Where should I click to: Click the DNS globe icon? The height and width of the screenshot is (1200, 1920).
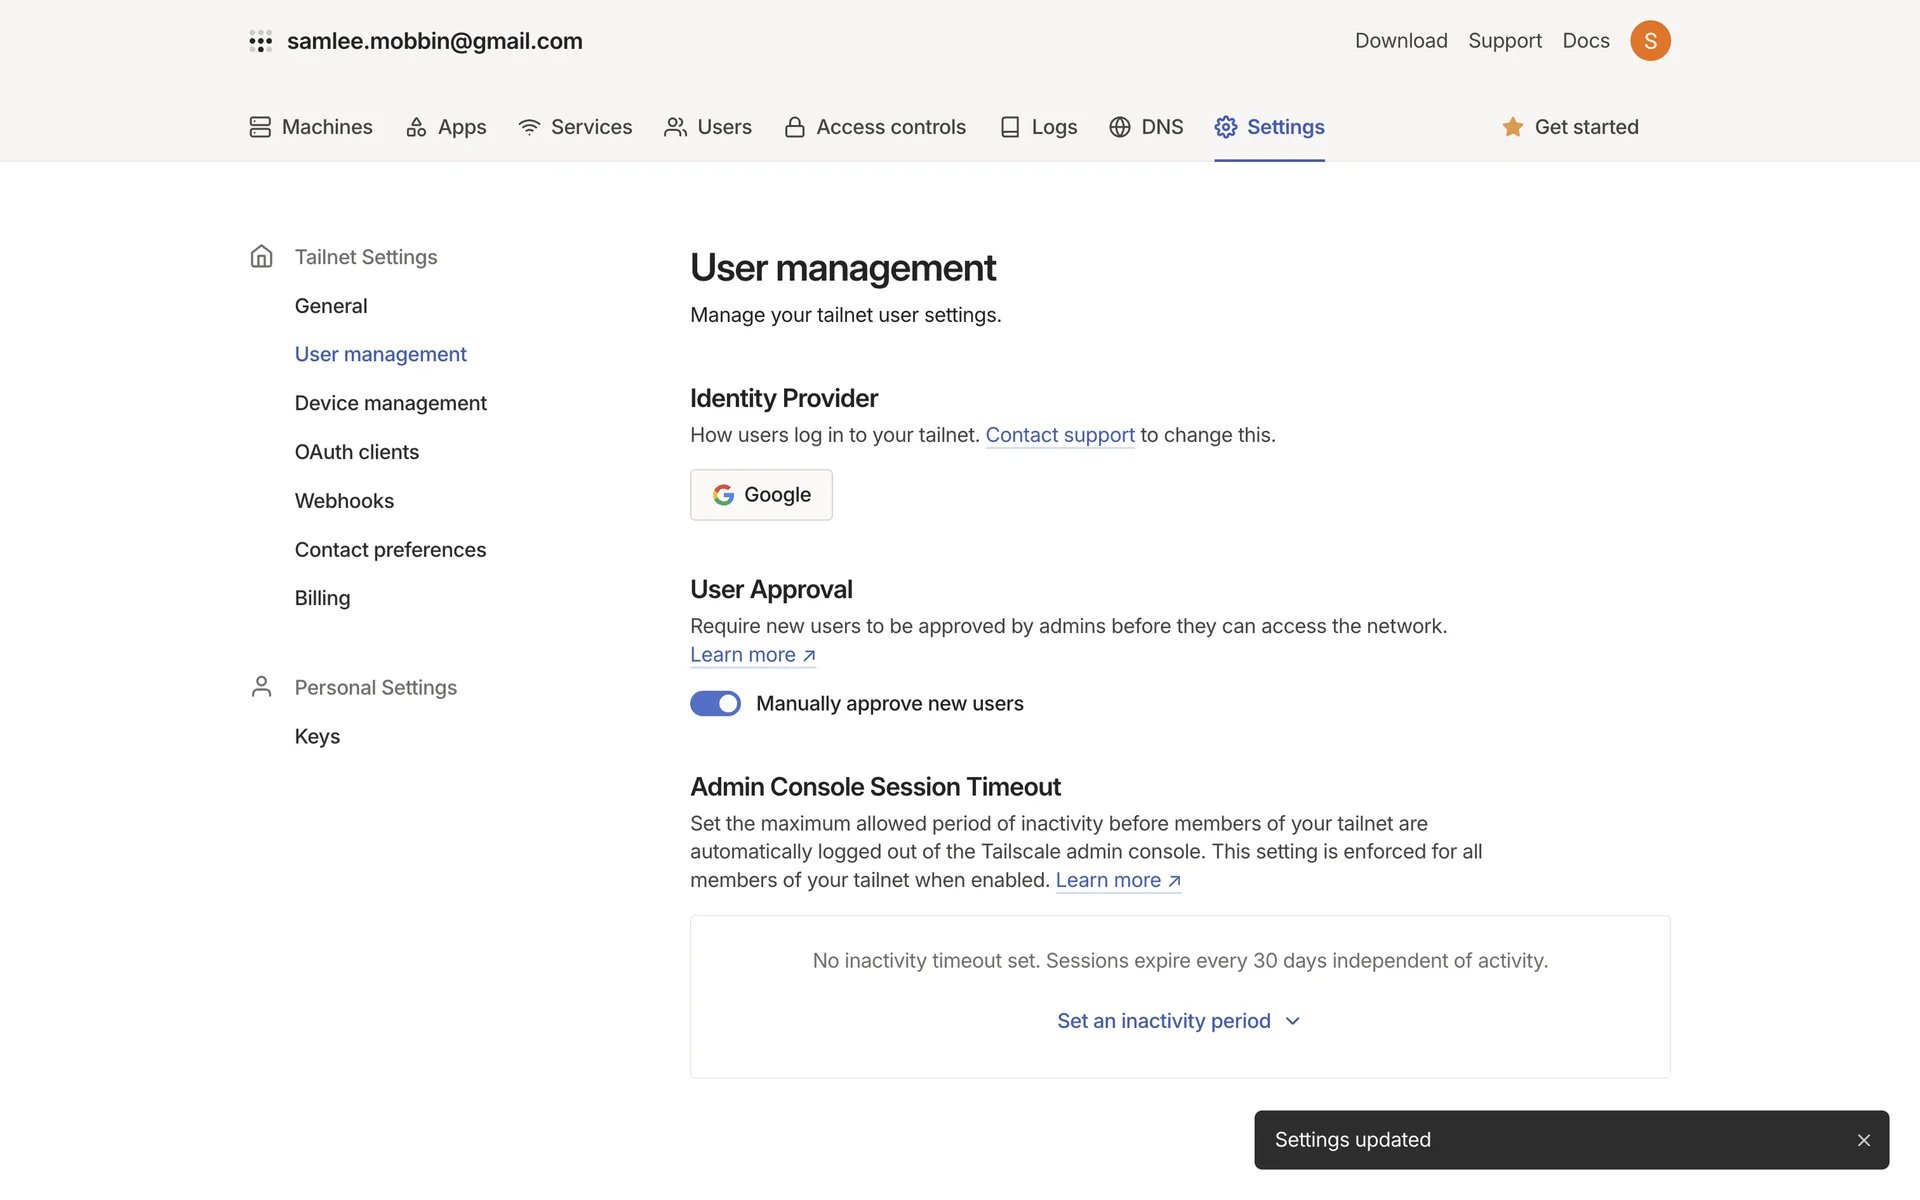(1119, 127)
